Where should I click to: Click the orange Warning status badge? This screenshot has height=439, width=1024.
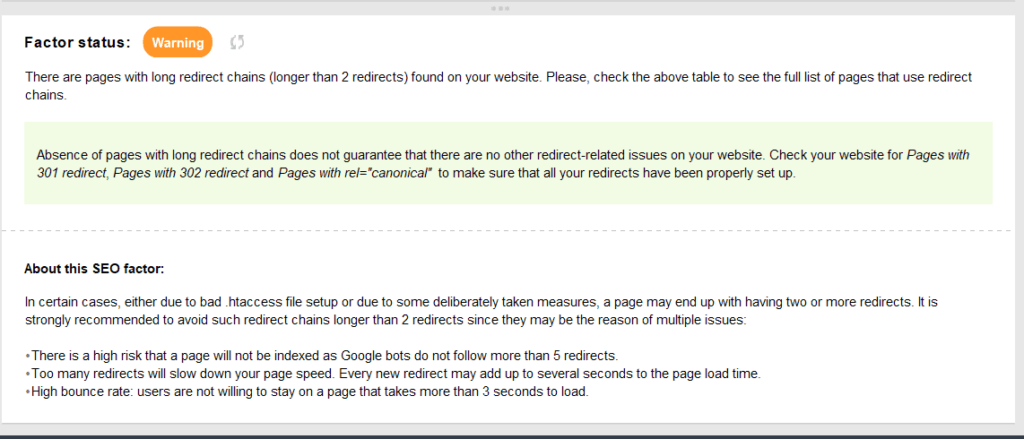click(x=178, y=42)
